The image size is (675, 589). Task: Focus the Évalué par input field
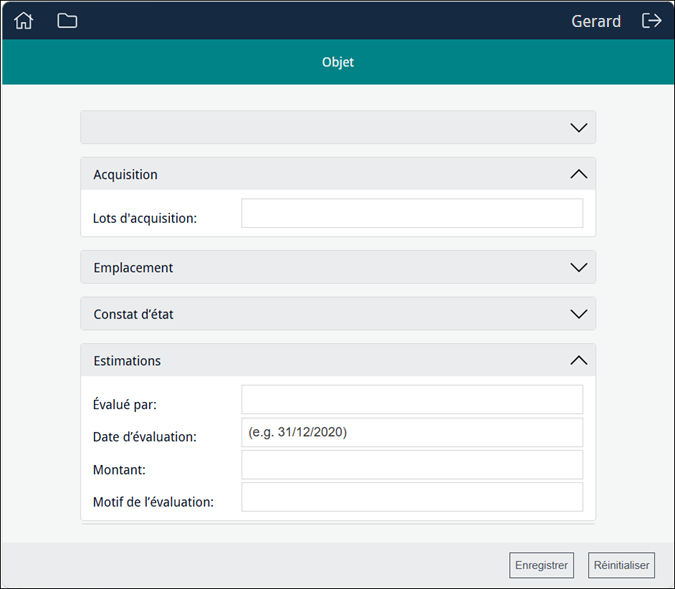412,400
